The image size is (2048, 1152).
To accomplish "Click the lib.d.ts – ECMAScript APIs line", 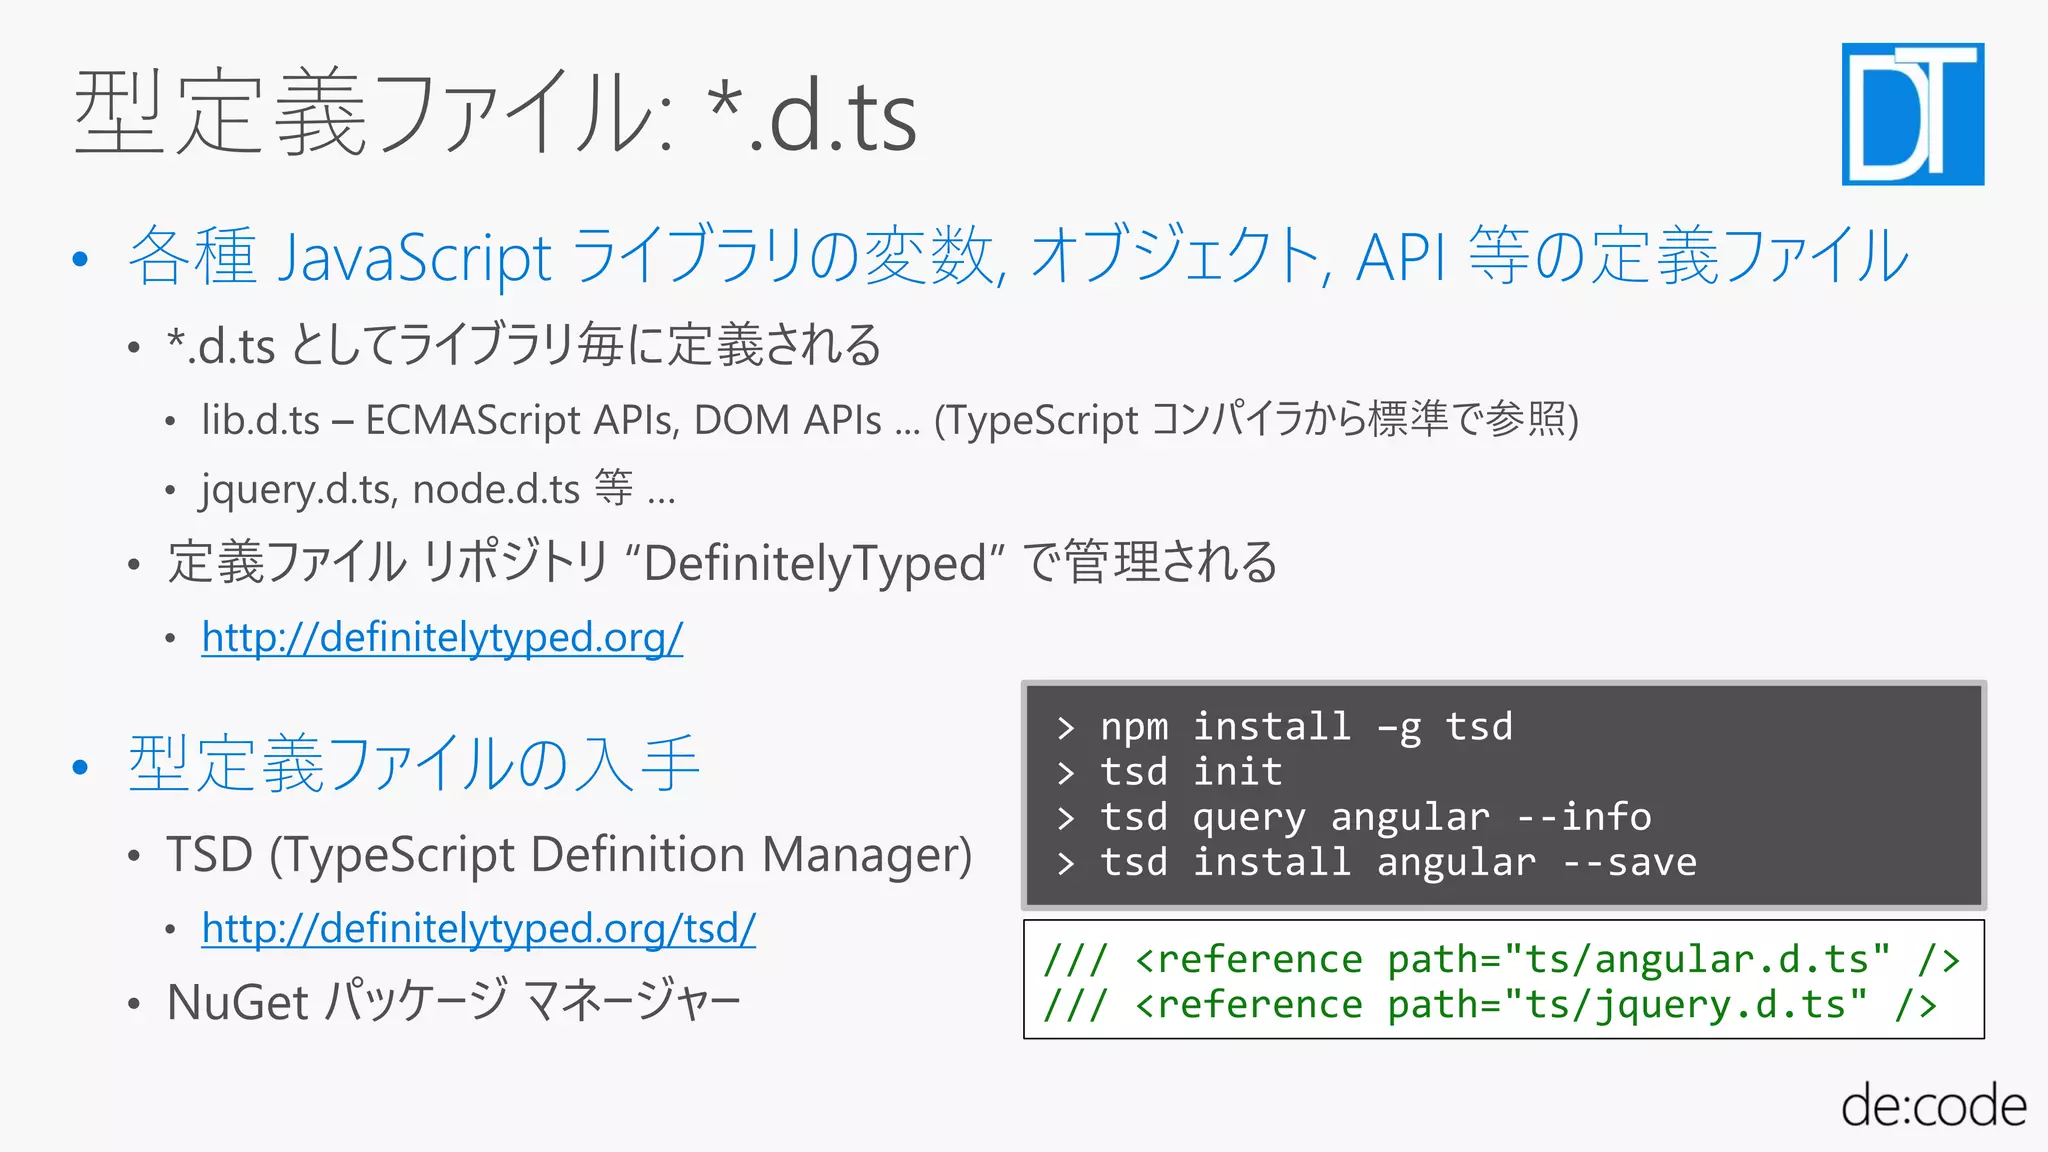I will click(890, 419).
